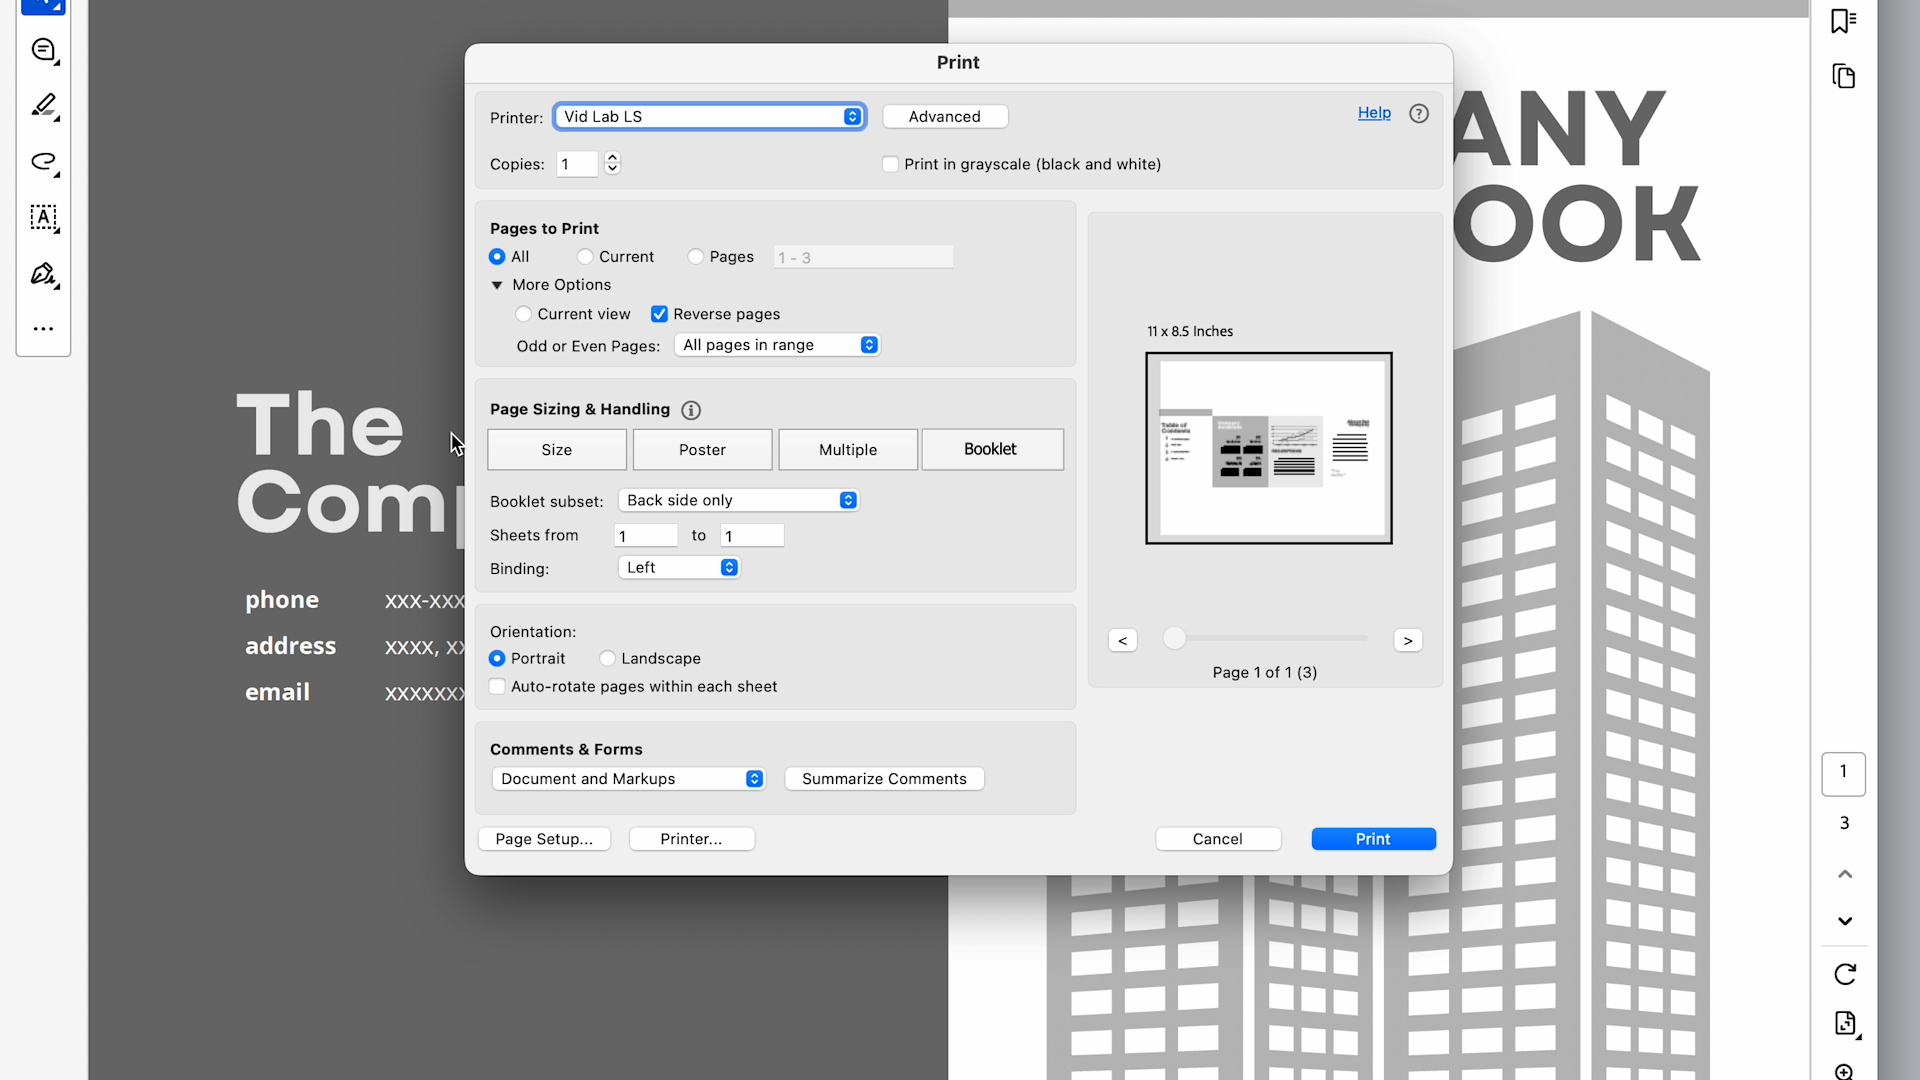The image size is (1920, 1080).
Task: Open the Booklet subset dropdown
Action: pyautogui.click(x=738, y=500)
